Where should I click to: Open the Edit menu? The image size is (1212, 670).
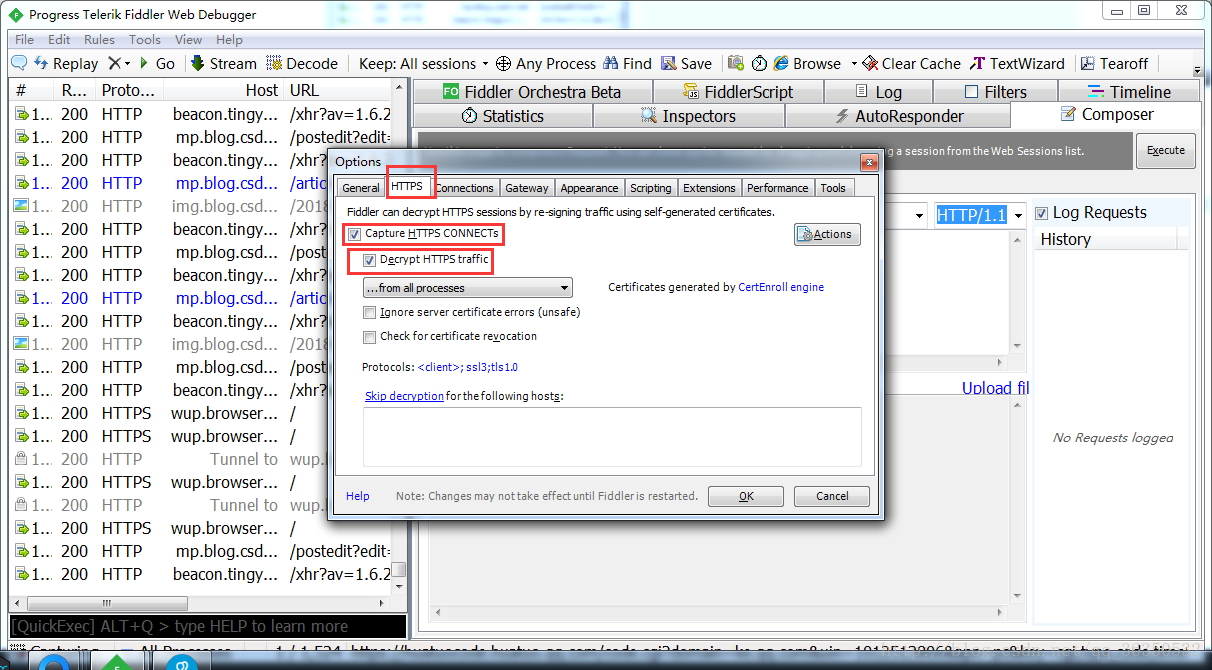click(59, 40)
